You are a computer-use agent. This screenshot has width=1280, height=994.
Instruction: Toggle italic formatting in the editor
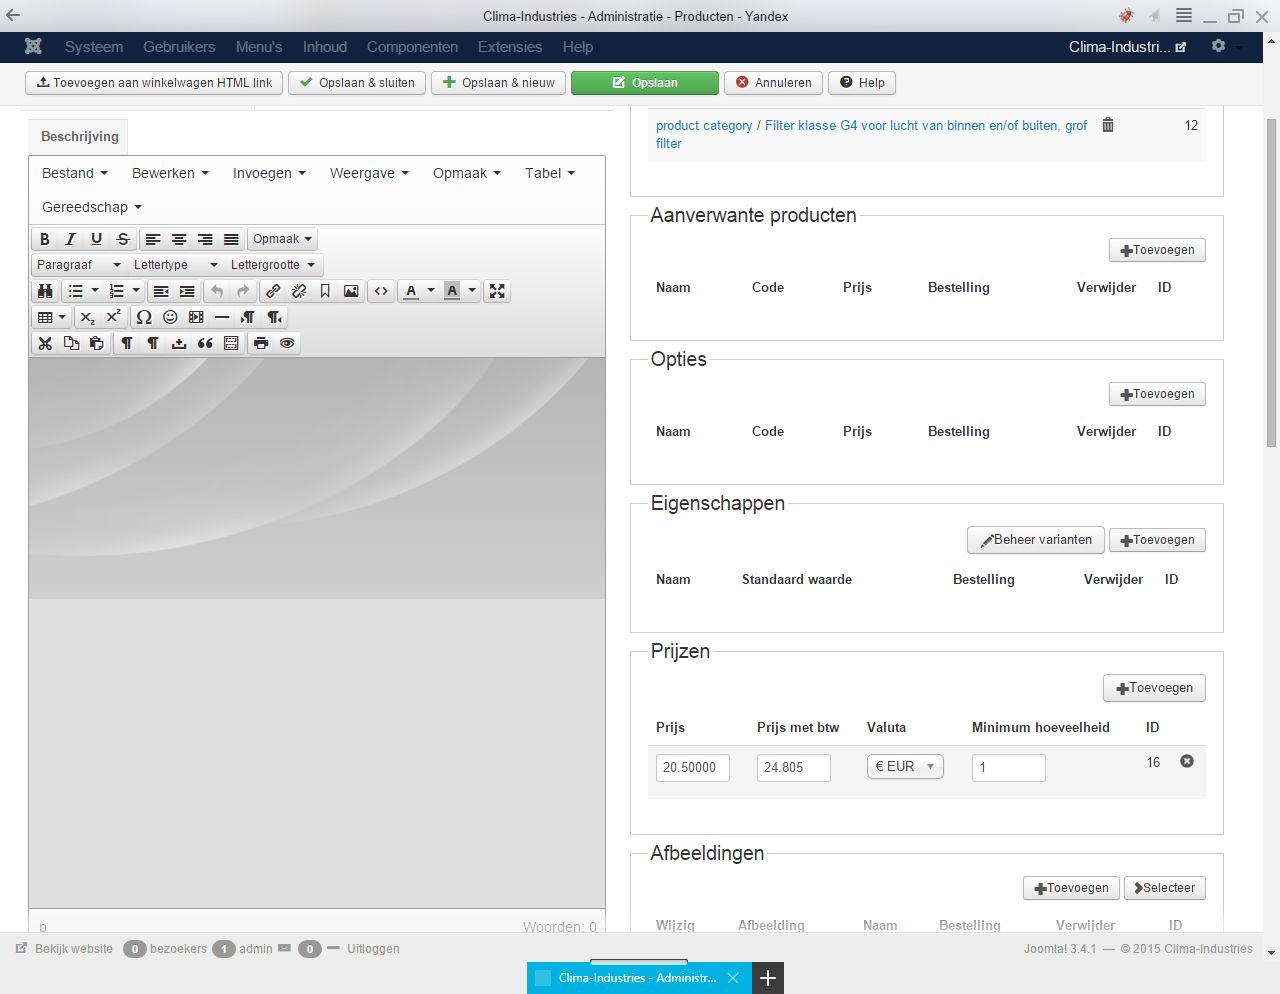tap(70, 239)
